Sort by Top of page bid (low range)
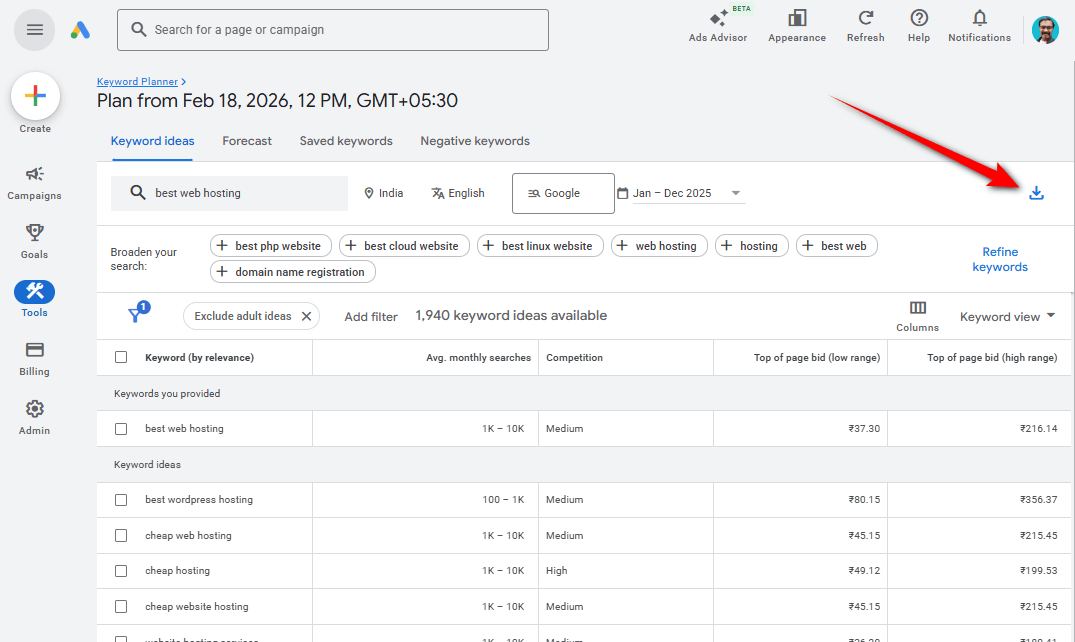Image resolution: width=1075 pixels, height=642 pixels. click(x=817, y=357)
